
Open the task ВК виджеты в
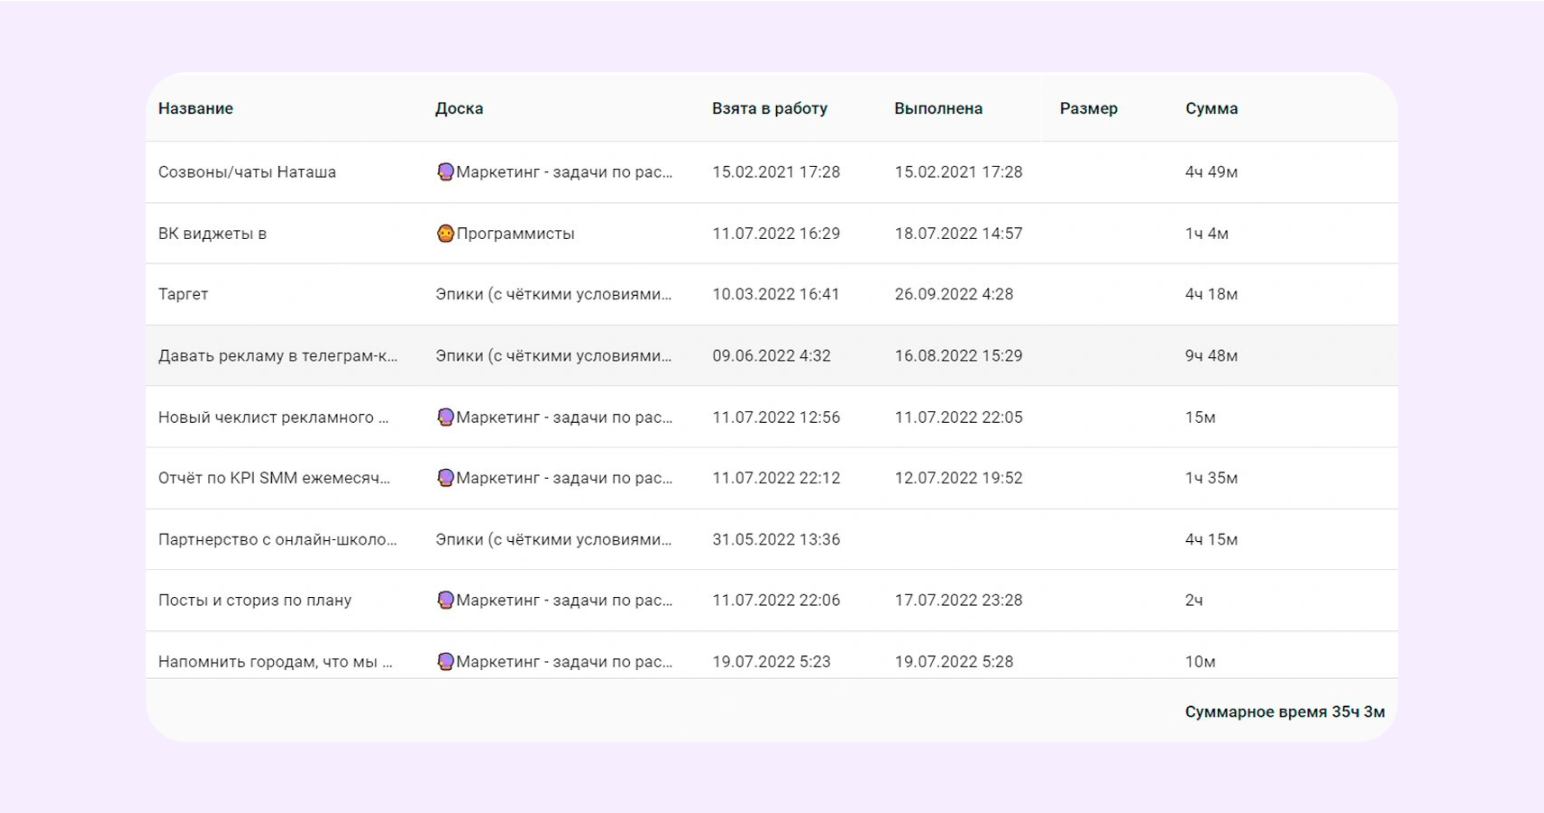pyautogui.click(x=212, y=233)
